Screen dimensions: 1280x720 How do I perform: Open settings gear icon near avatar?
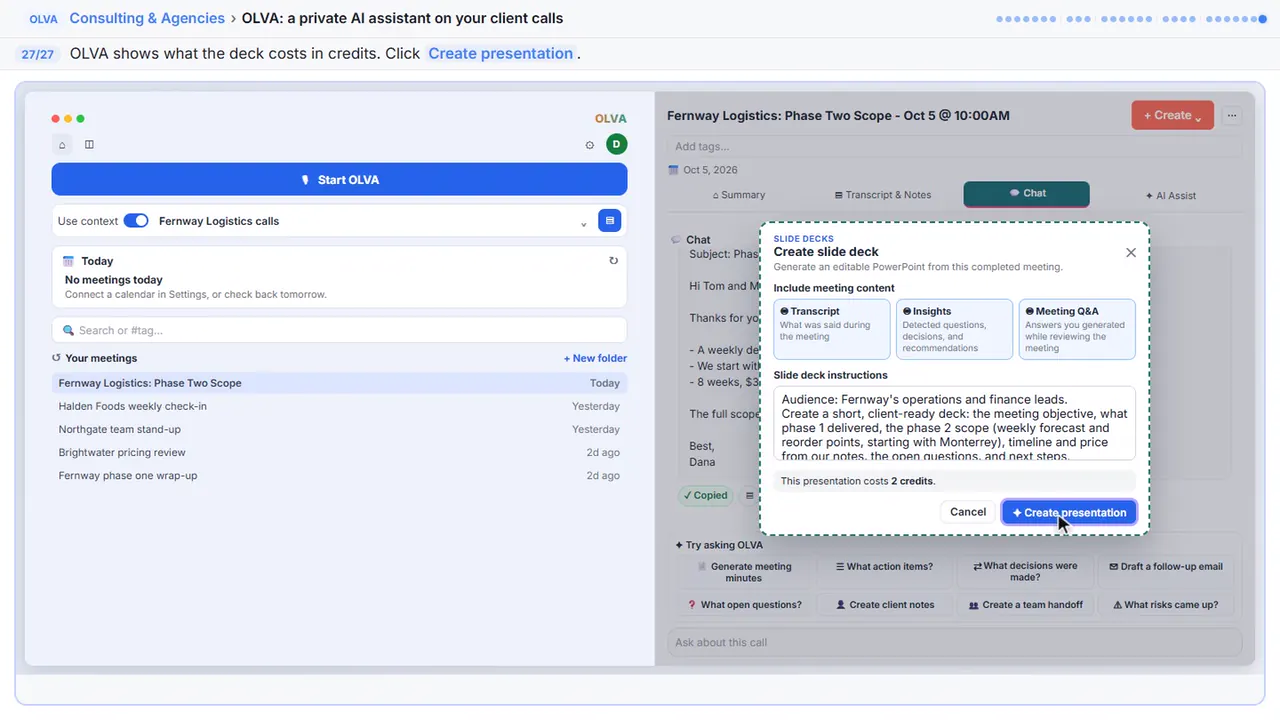(x=590, y=145)
